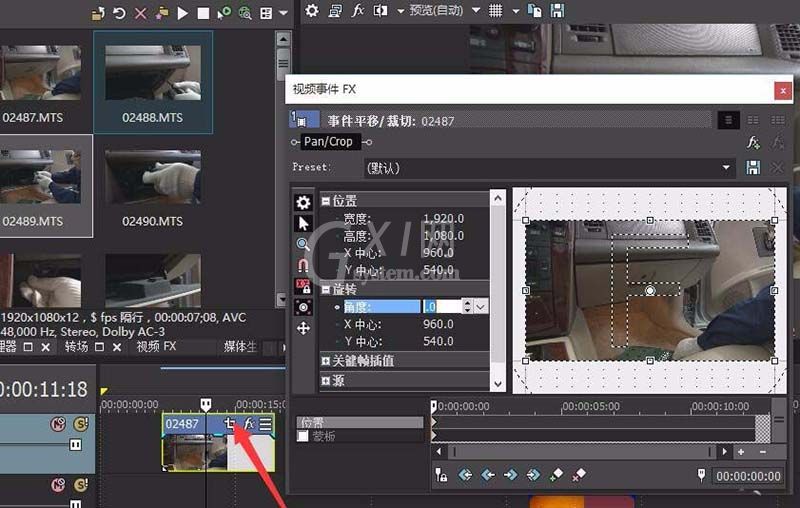Start media preview with play button
This screenshot has width=800, height=508.
182,13
